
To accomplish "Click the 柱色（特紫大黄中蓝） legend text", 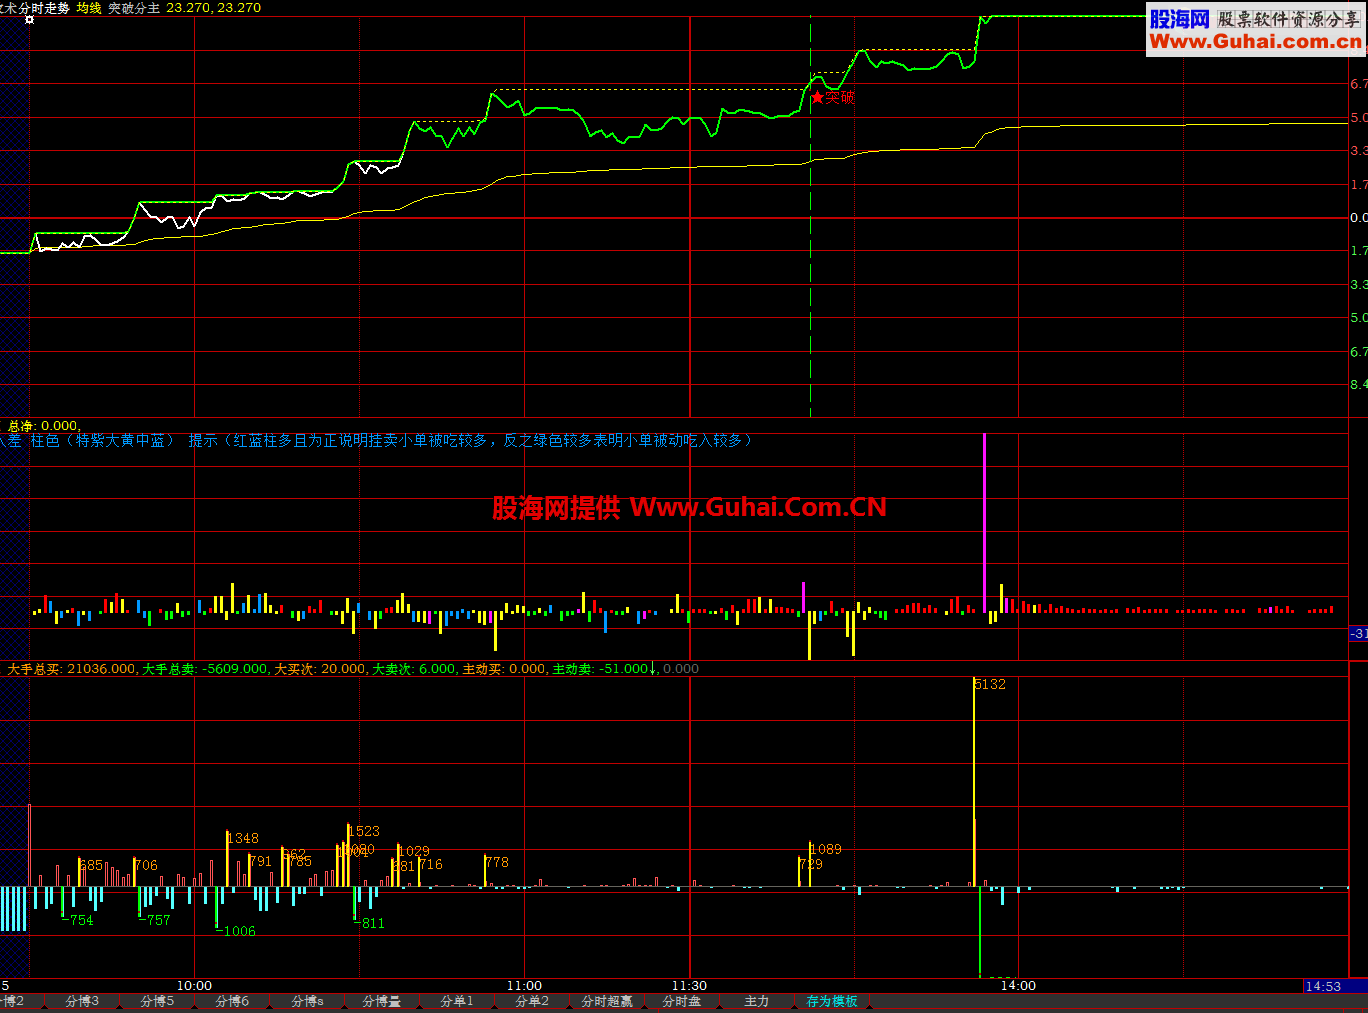I will coord(102,441).
